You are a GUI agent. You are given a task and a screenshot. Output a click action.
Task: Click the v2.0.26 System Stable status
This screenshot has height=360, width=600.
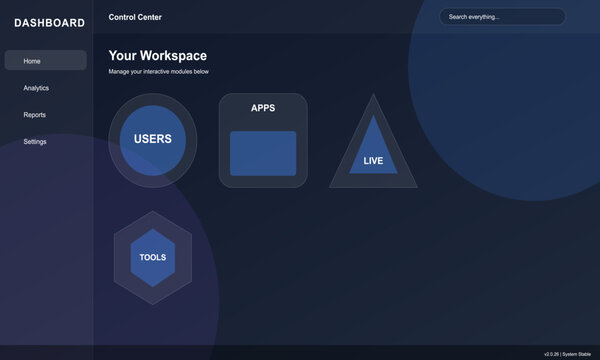567,354
